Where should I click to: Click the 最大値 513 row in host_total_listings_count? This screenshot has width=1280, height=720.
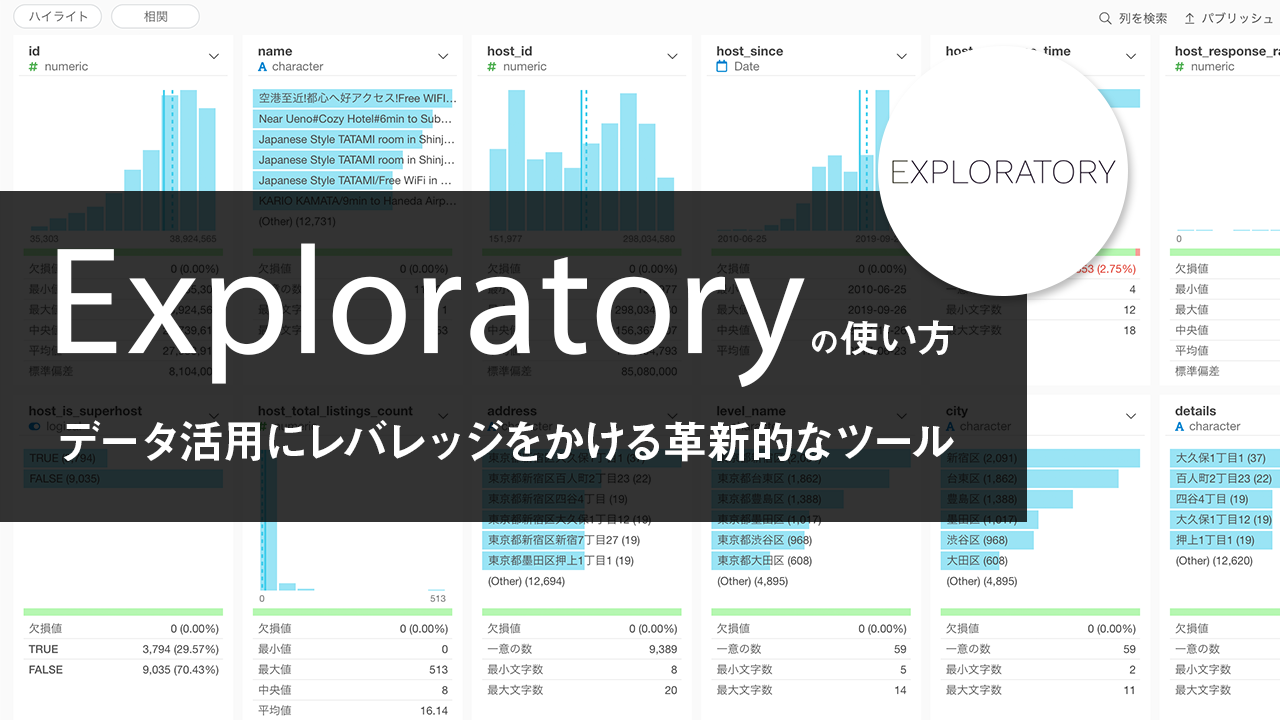[352, 670]
